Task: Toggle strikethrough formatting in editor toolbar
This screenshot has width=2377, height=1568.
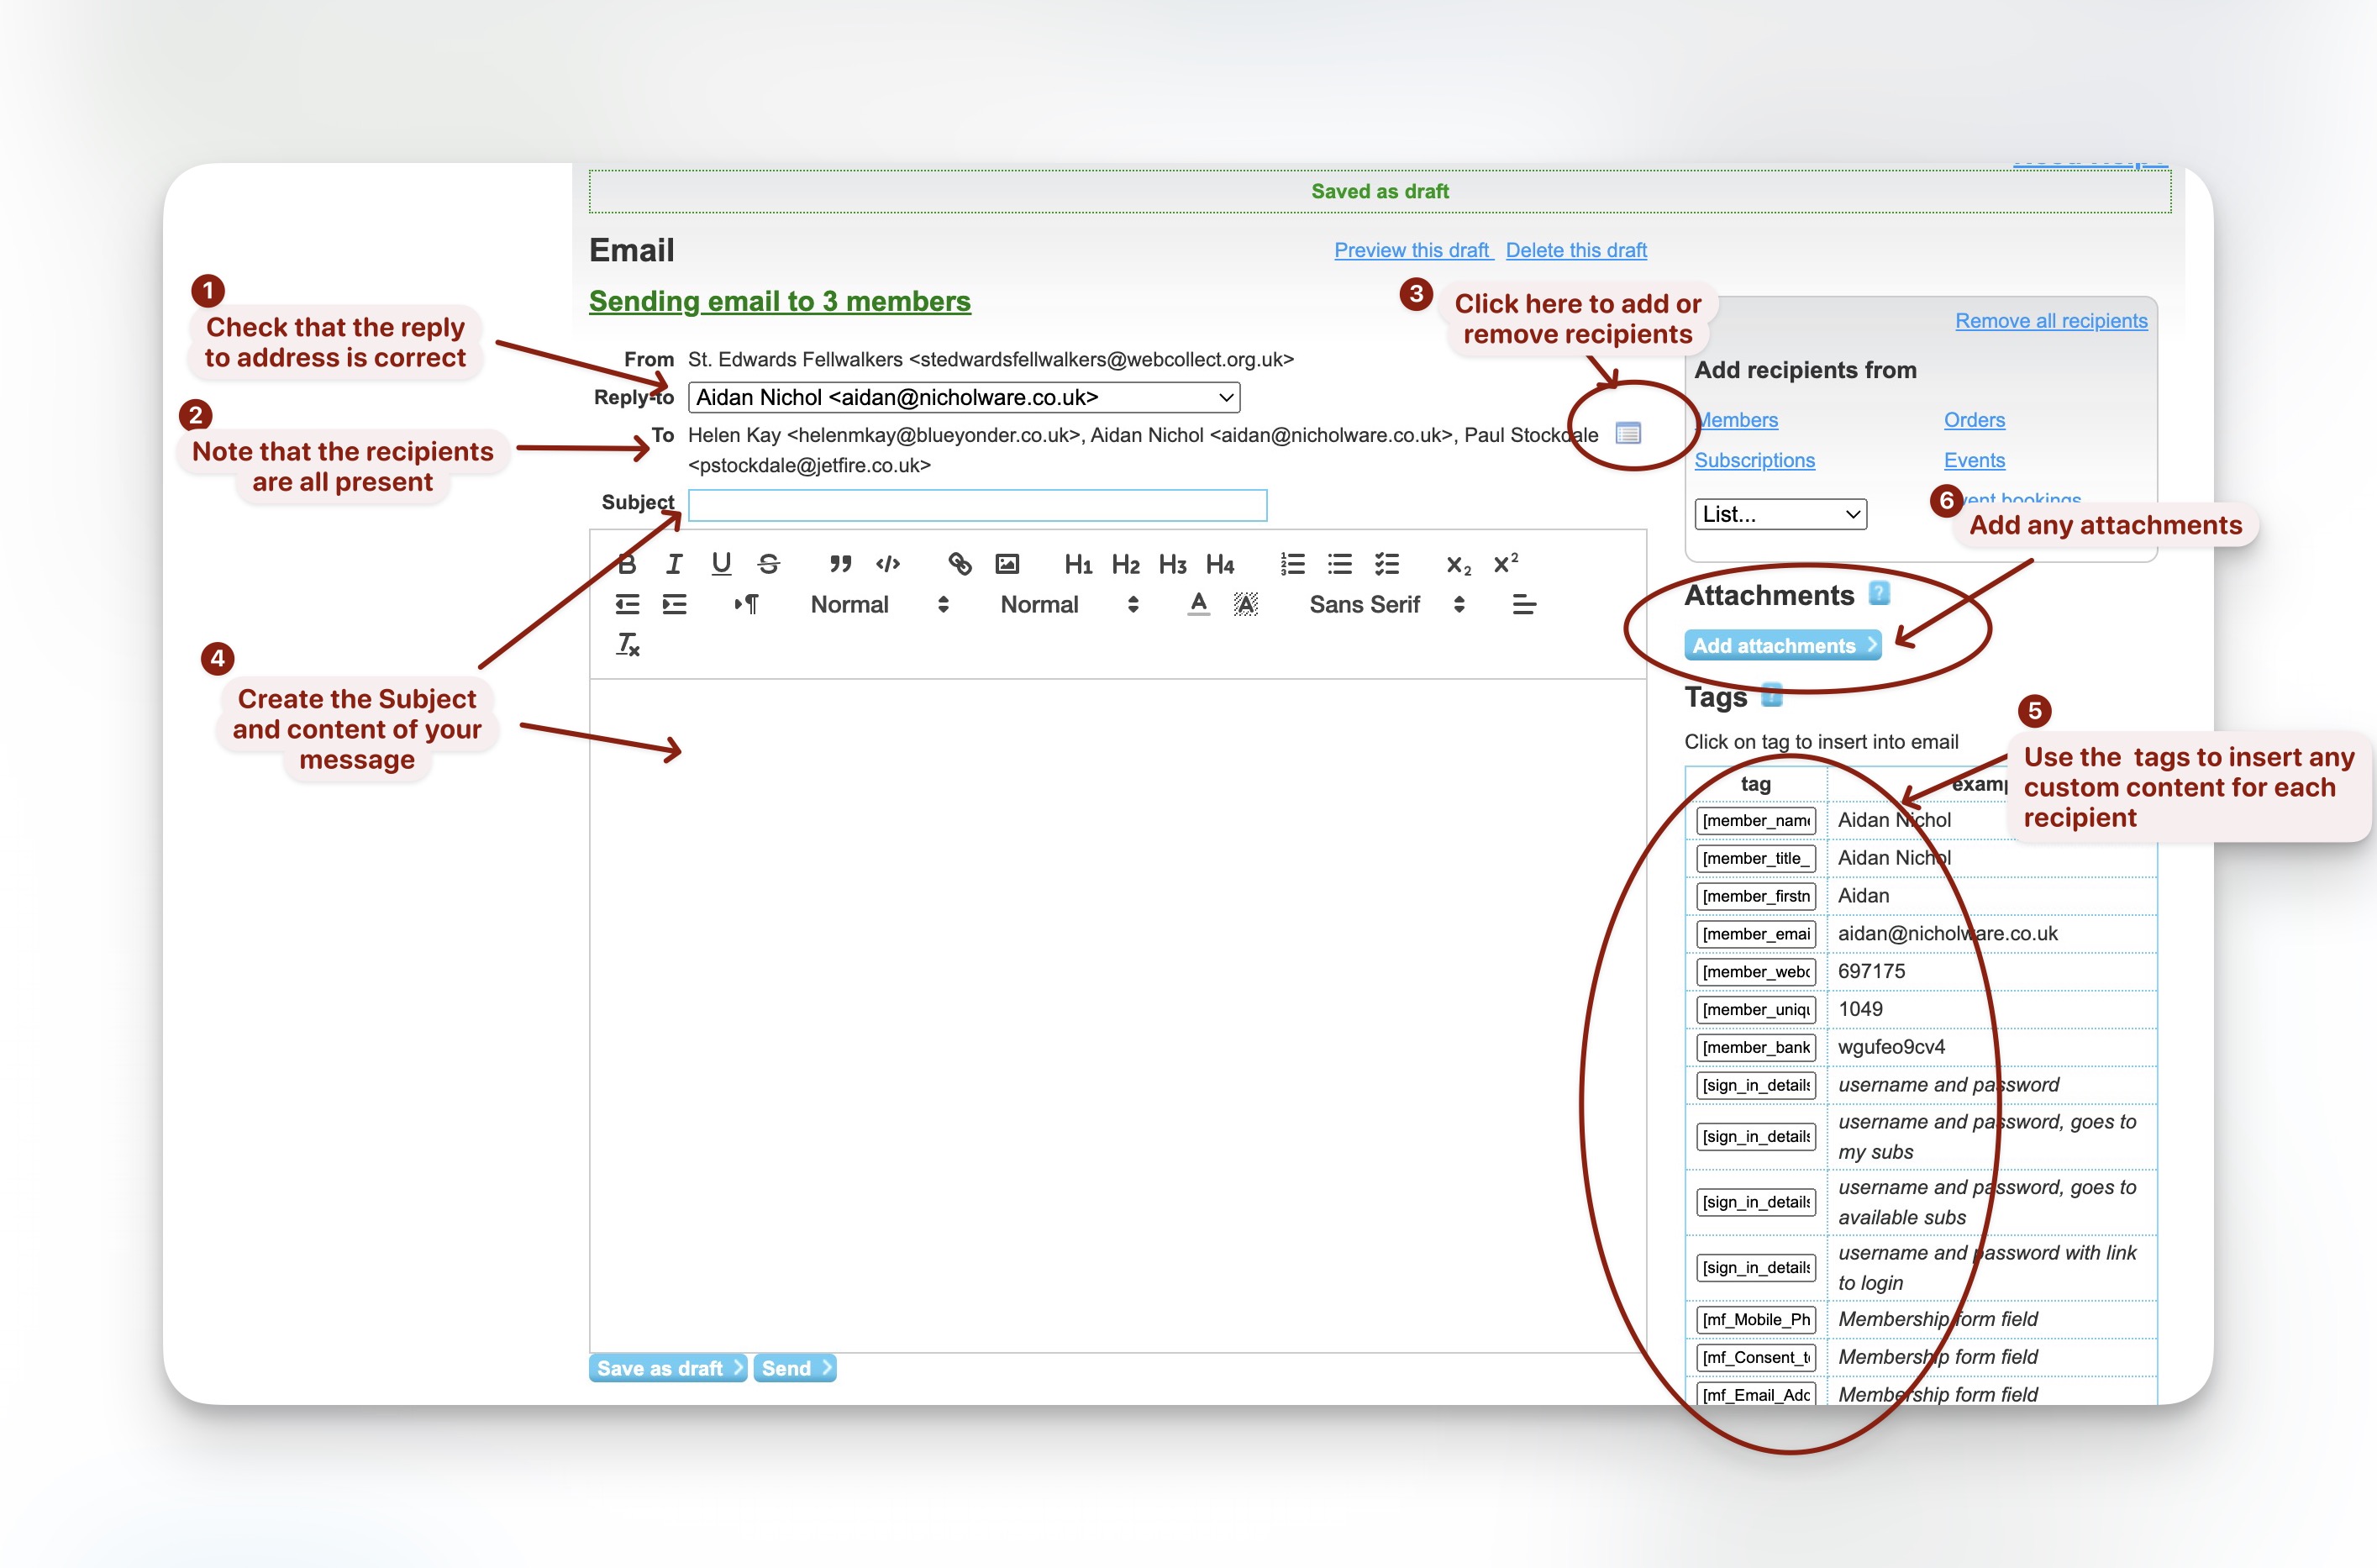Action: (x=768, y=564)
